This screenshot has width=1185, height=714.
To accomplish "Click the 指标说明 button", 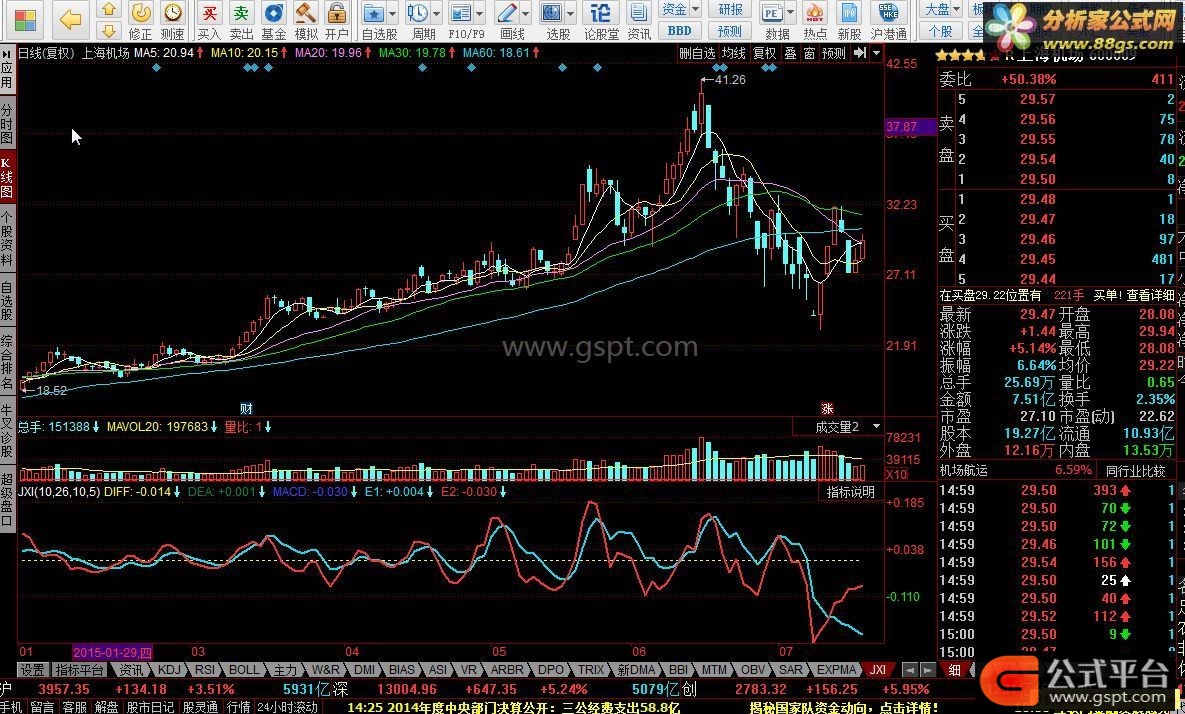I will (x=850, y=492).
